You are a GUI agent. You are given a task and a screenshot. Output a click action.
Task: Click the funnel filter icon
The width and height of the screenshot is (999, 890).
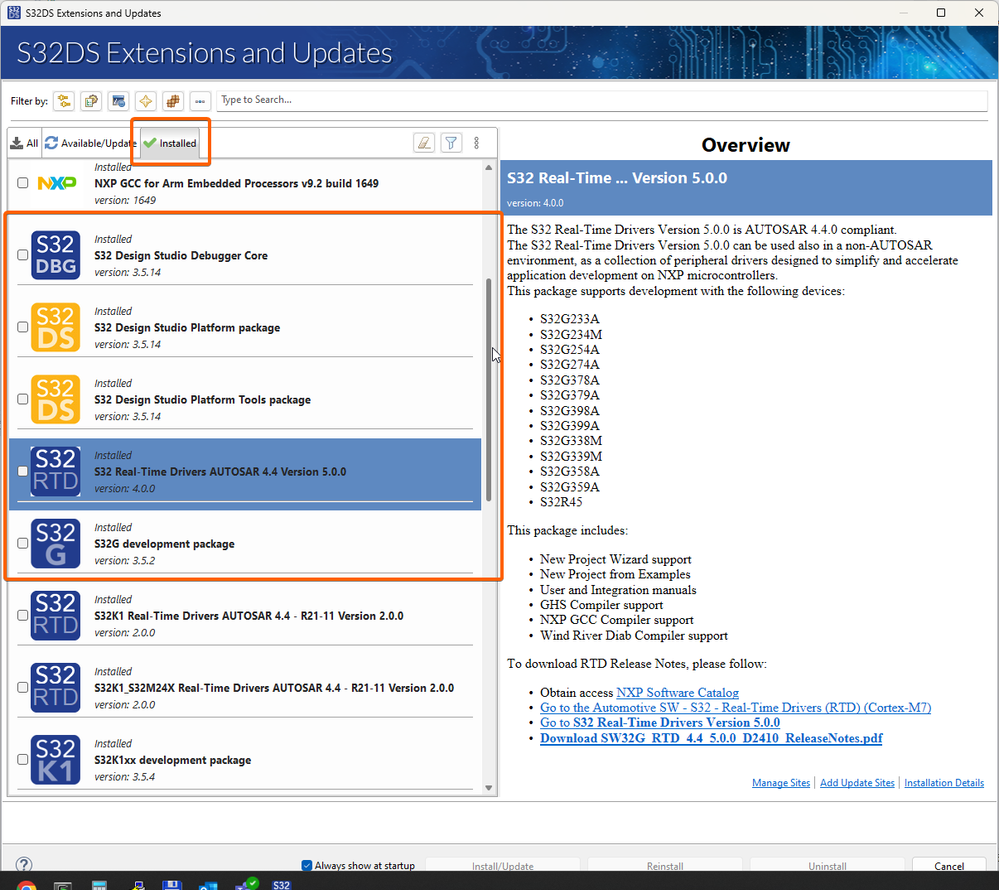point(451,143)
